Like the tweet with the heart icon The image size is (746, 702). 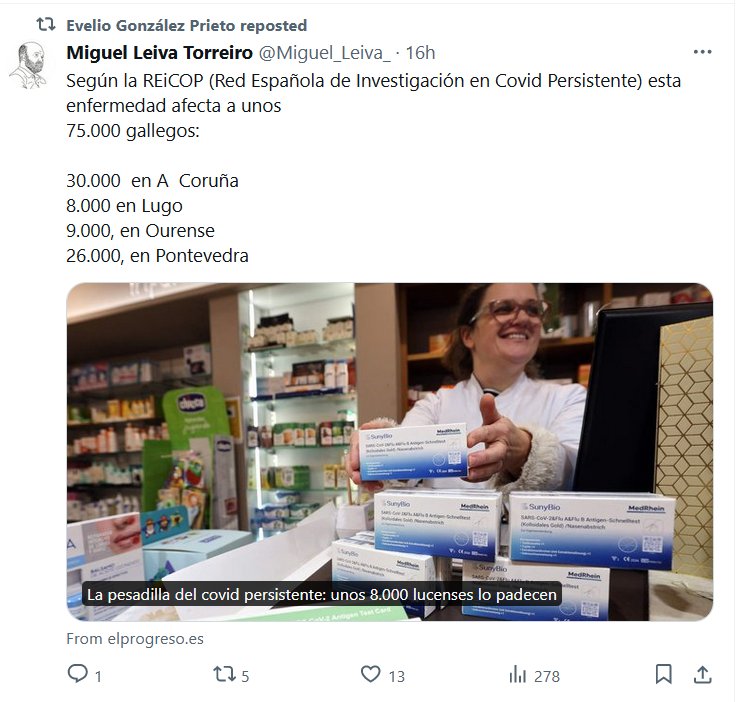[x=371, y=674]
